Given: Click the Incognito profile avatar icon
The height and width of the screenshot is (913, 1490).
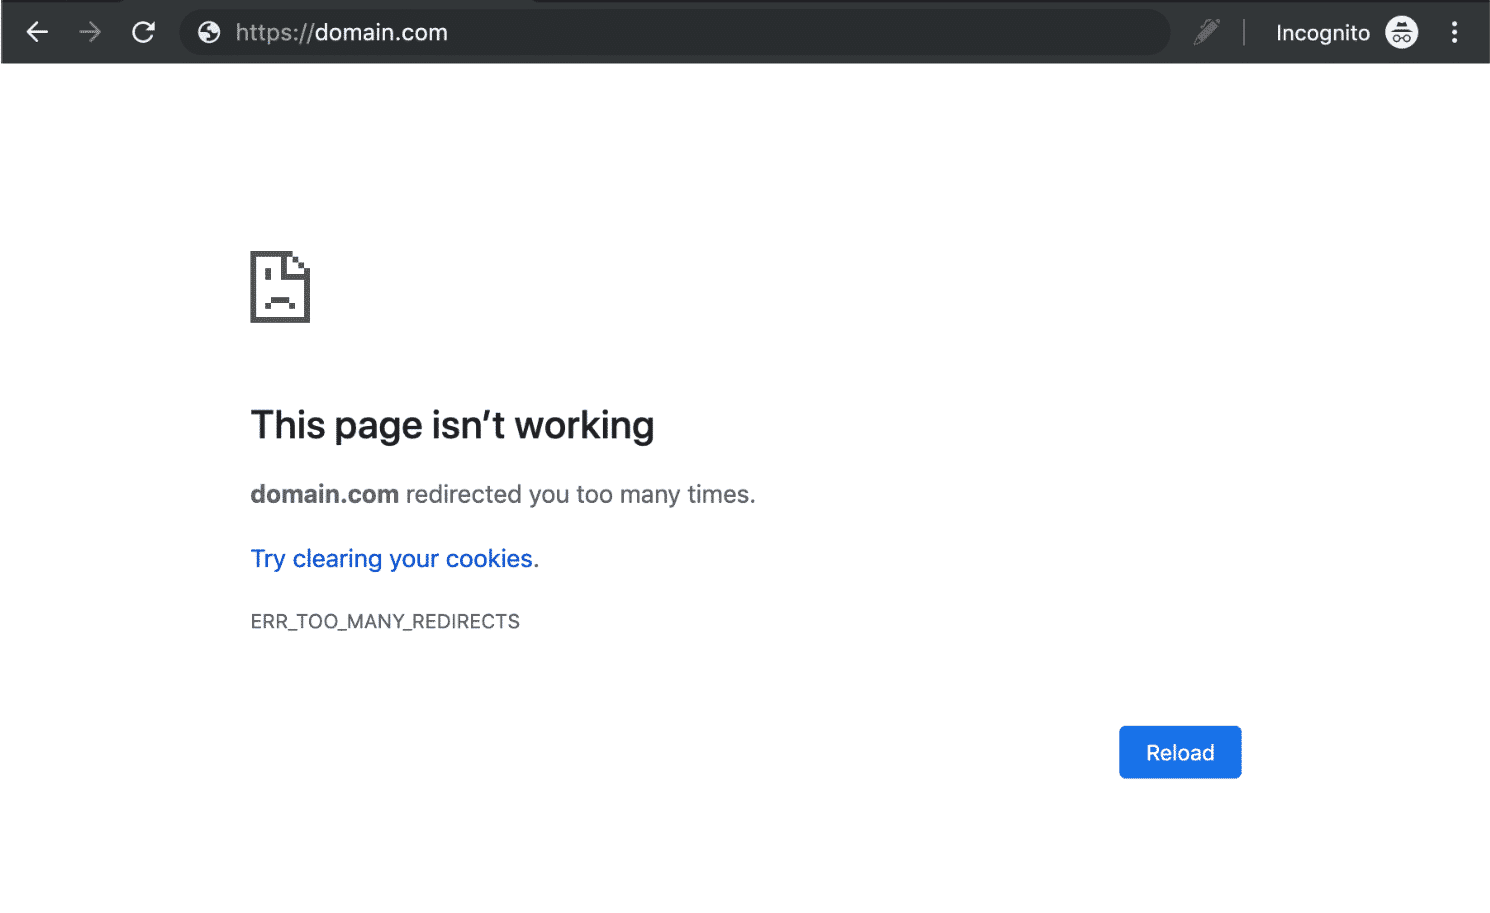Looking at the screenshot, I should [x=1401, y=31].
